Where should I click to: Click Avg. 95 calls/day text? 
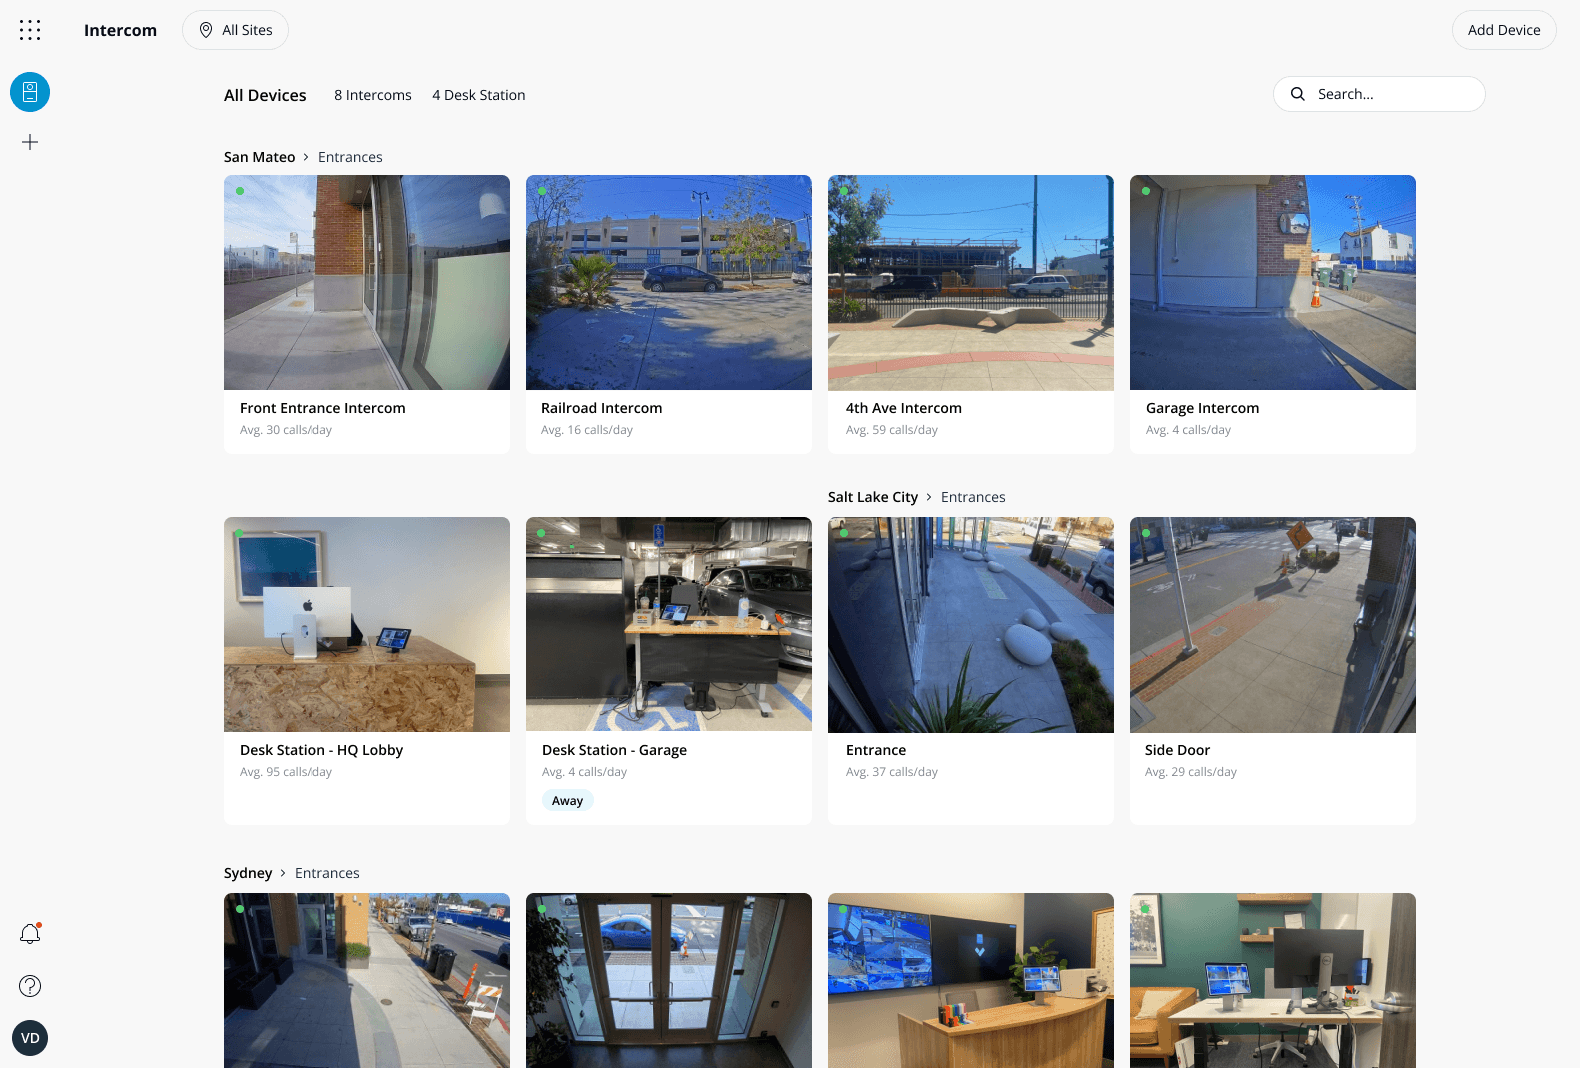[x=286, y=772]
